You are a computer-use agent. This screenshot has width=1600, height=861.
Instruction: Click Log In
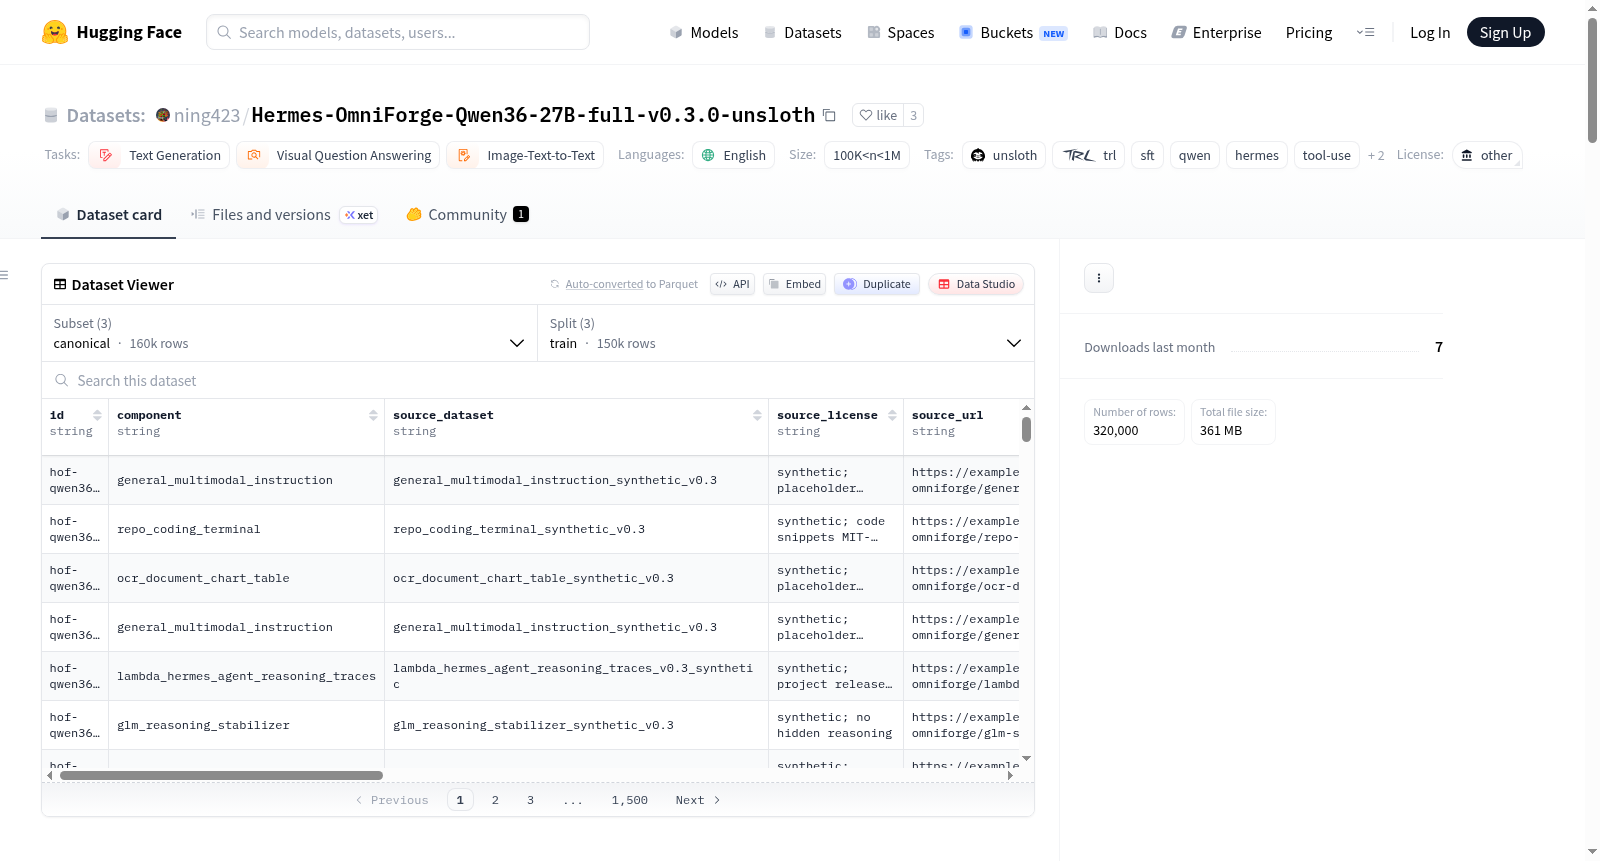tap(1430, 32)
